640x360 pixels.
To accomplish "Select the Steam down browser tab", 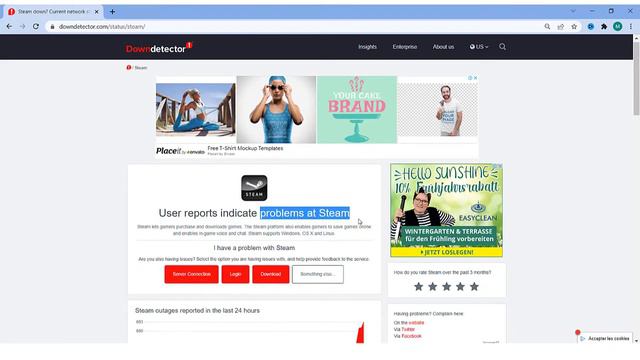I will (x=53, y=12).
